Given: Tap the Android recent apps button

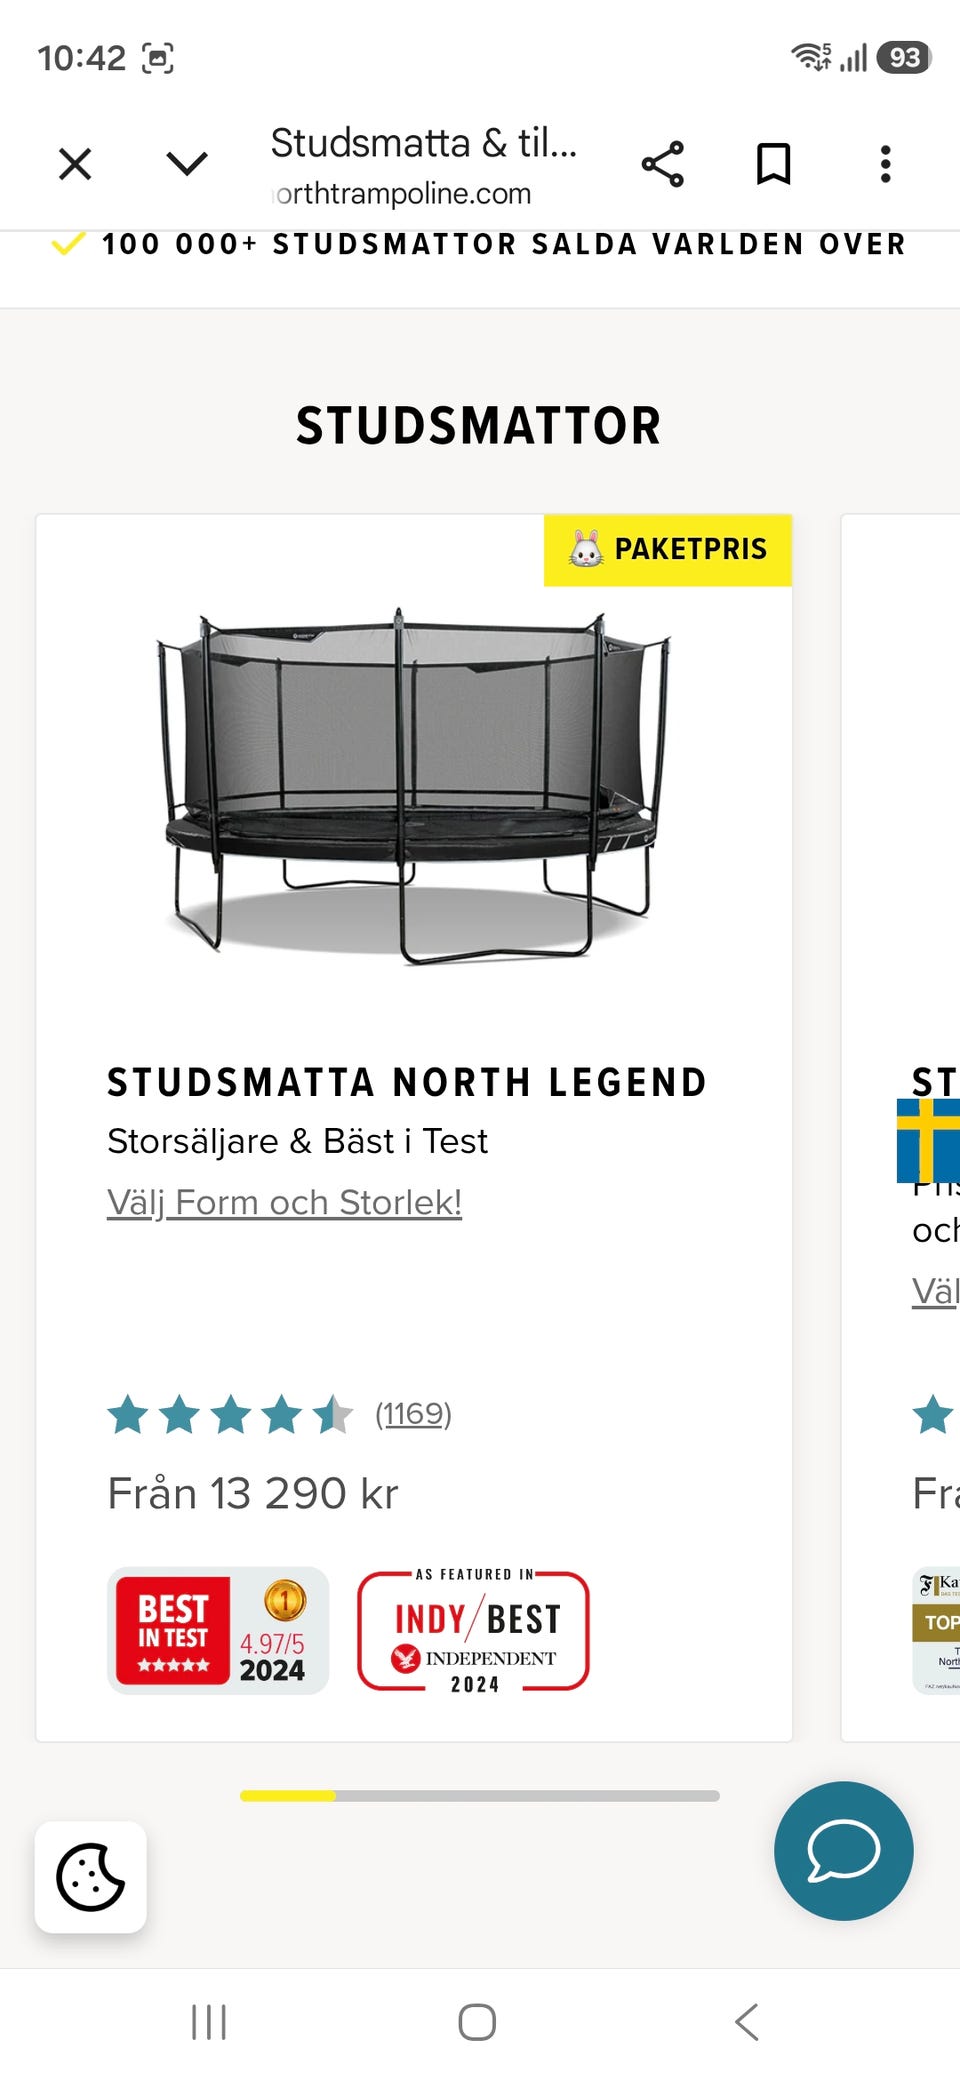Looking at the screenshot, I should pos(209,2022).
